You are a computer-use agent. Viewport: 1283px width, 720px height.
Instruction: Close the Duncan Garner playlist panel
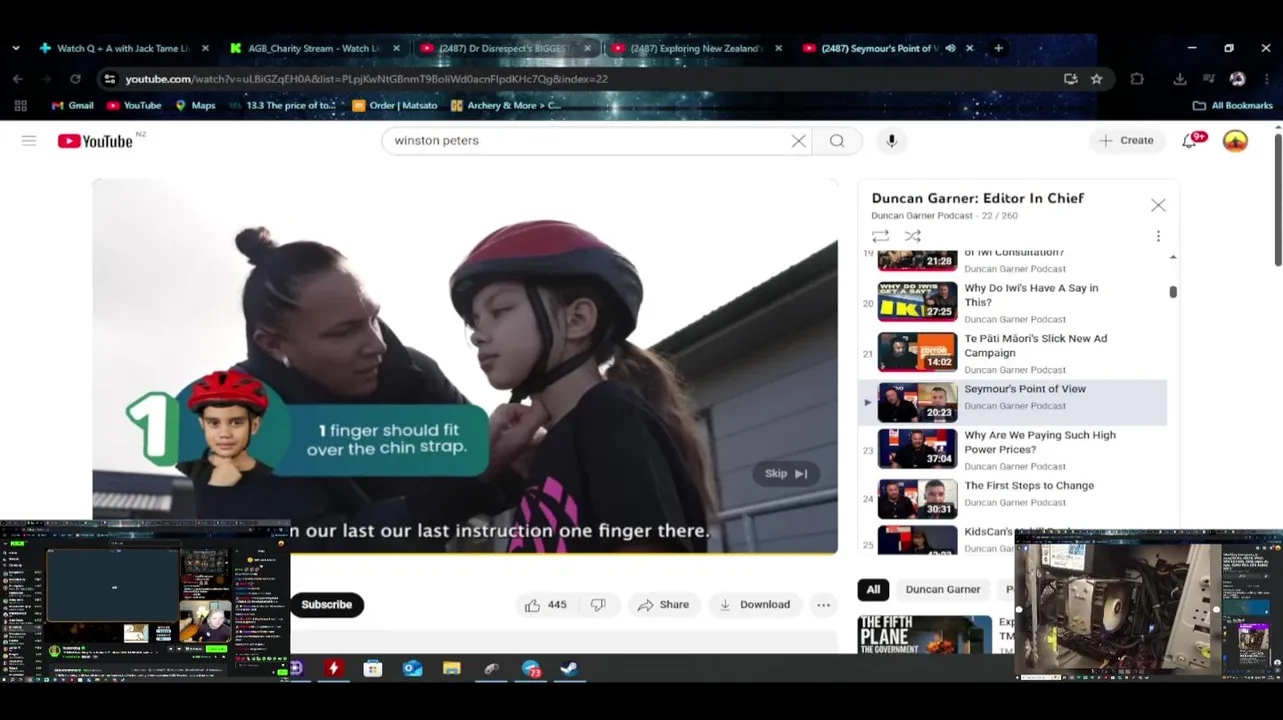point(1158,205)
